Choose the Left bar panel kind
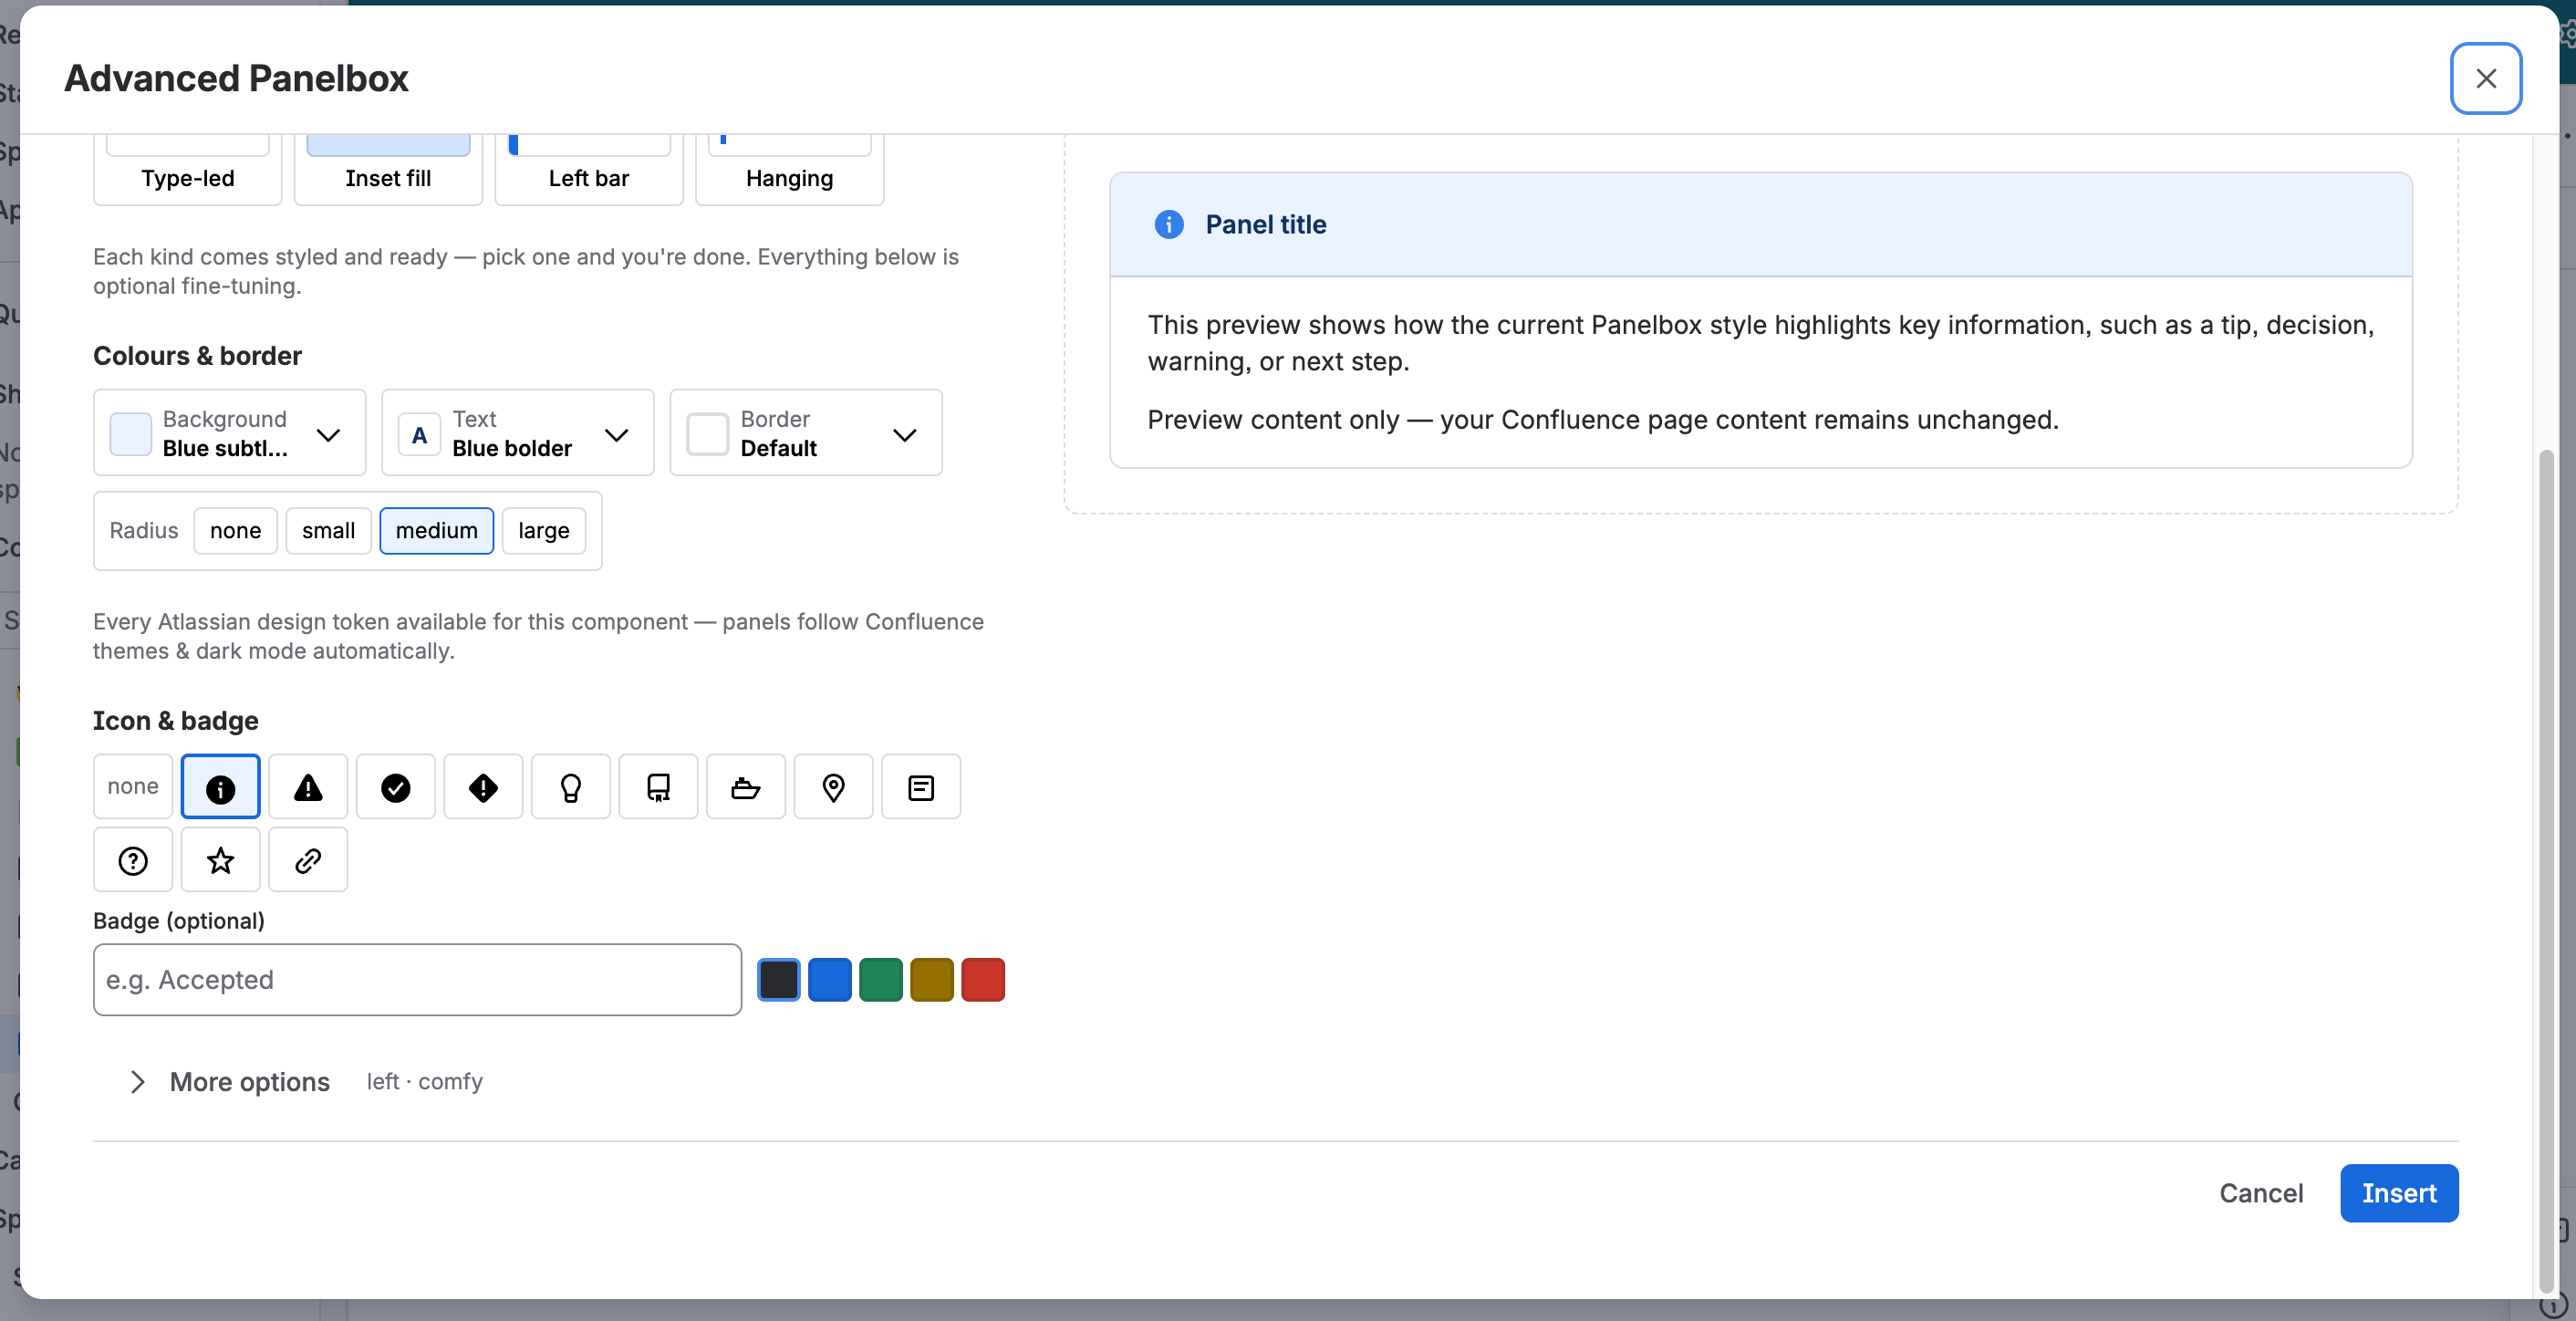 588,169
